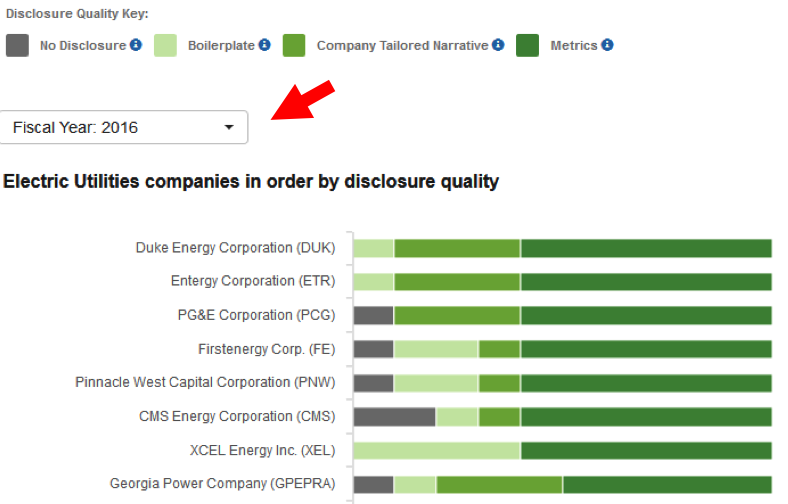Click the Duke Energy Corporation (DUK) label
The image size is (788, 504).
tap(236, 248)
